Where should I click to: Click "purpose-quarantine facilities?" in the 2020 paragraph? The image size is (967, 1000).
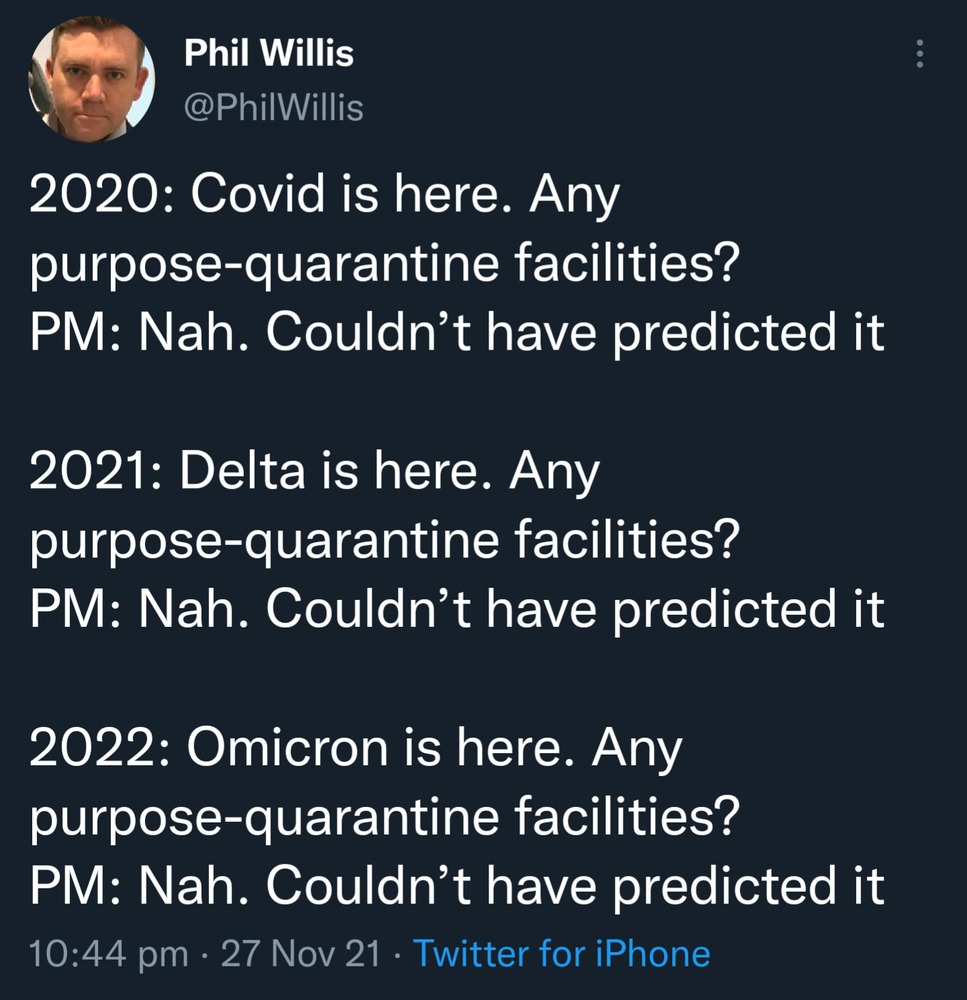pos(385,266)
